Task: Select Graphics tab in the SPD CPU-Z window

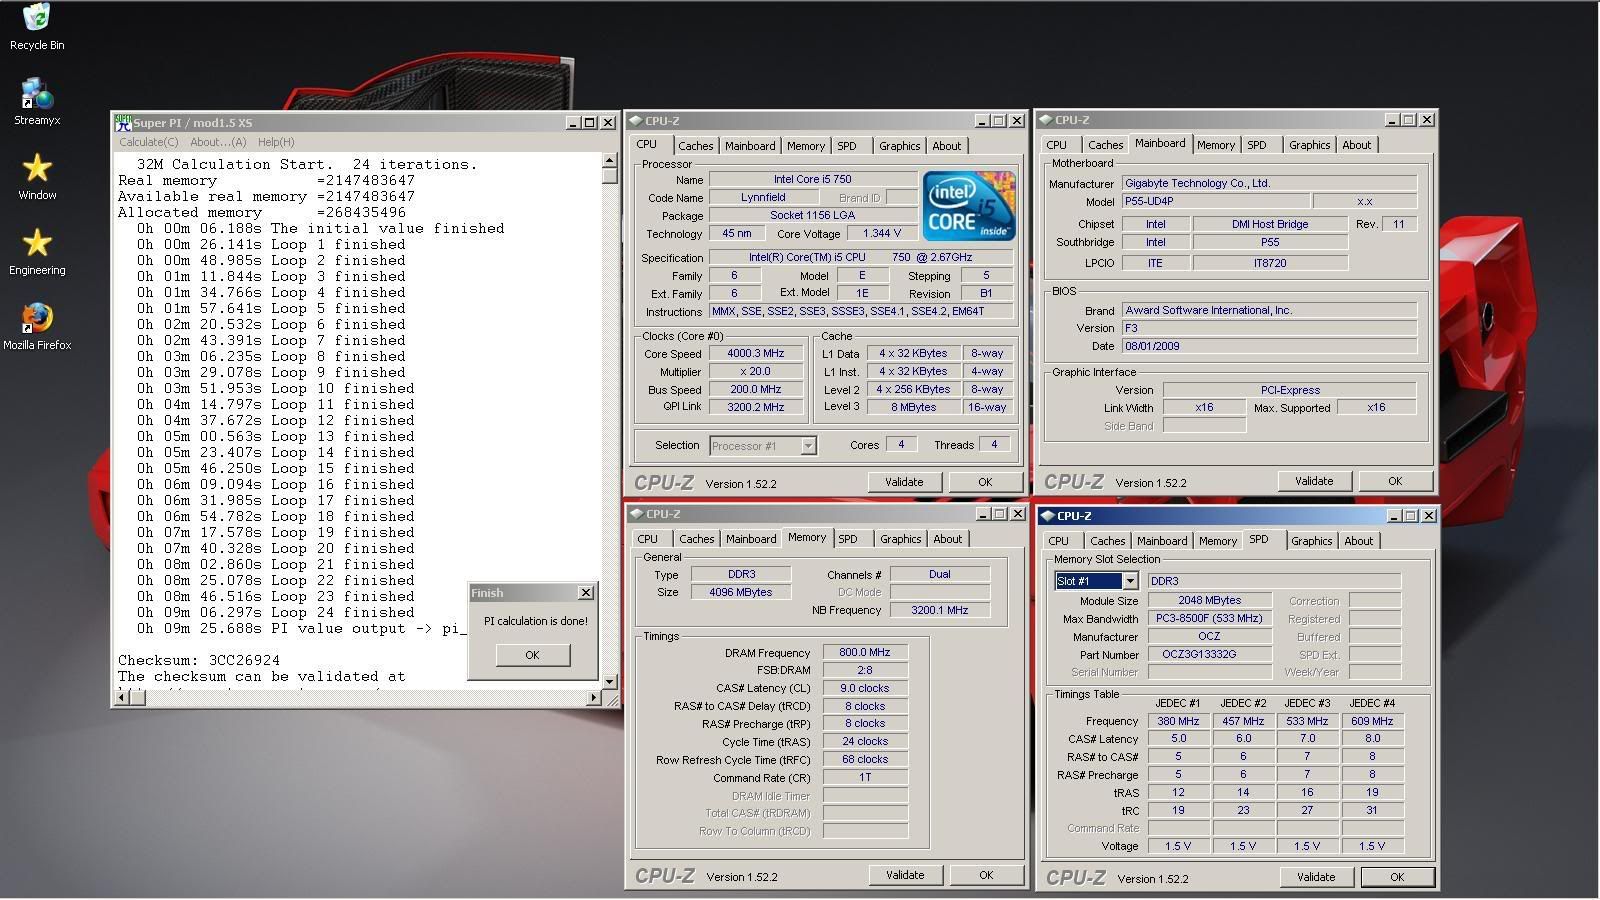Action: pyautogui.click(x=1310, y=541)
